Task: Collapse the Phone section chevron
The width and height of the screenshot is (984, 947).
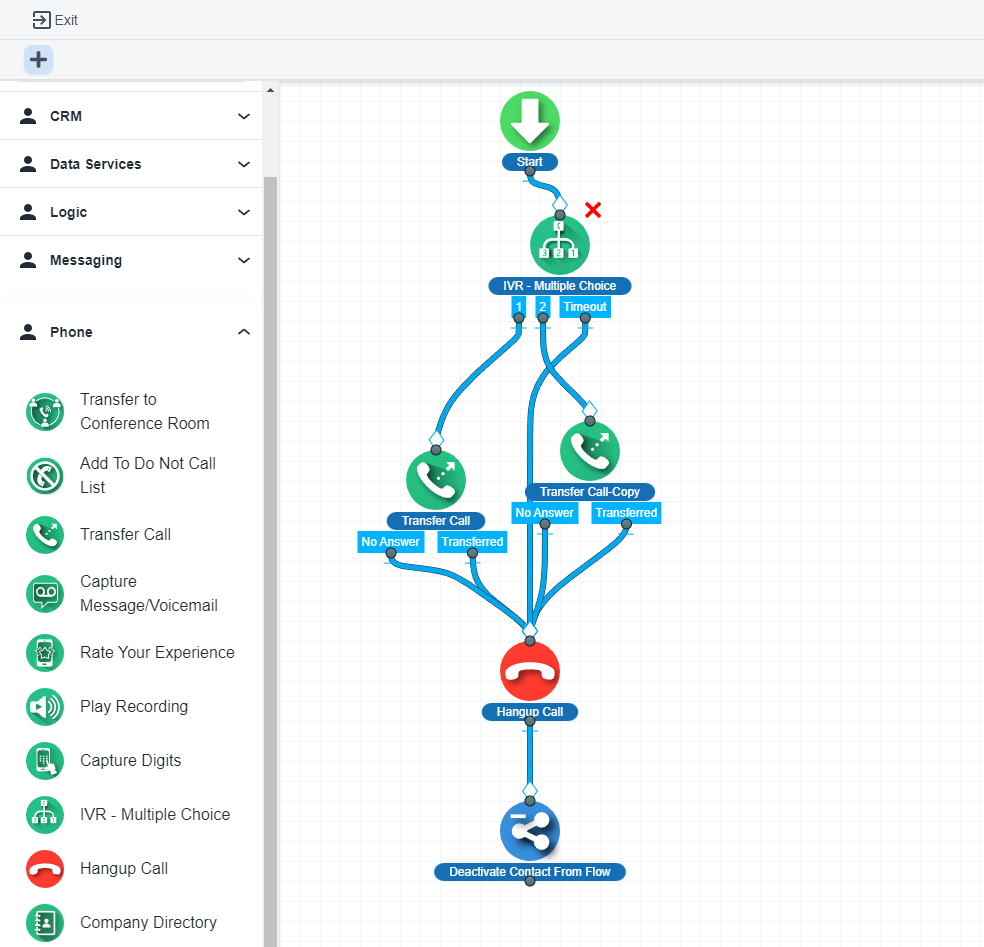Action: pos(243,332)
